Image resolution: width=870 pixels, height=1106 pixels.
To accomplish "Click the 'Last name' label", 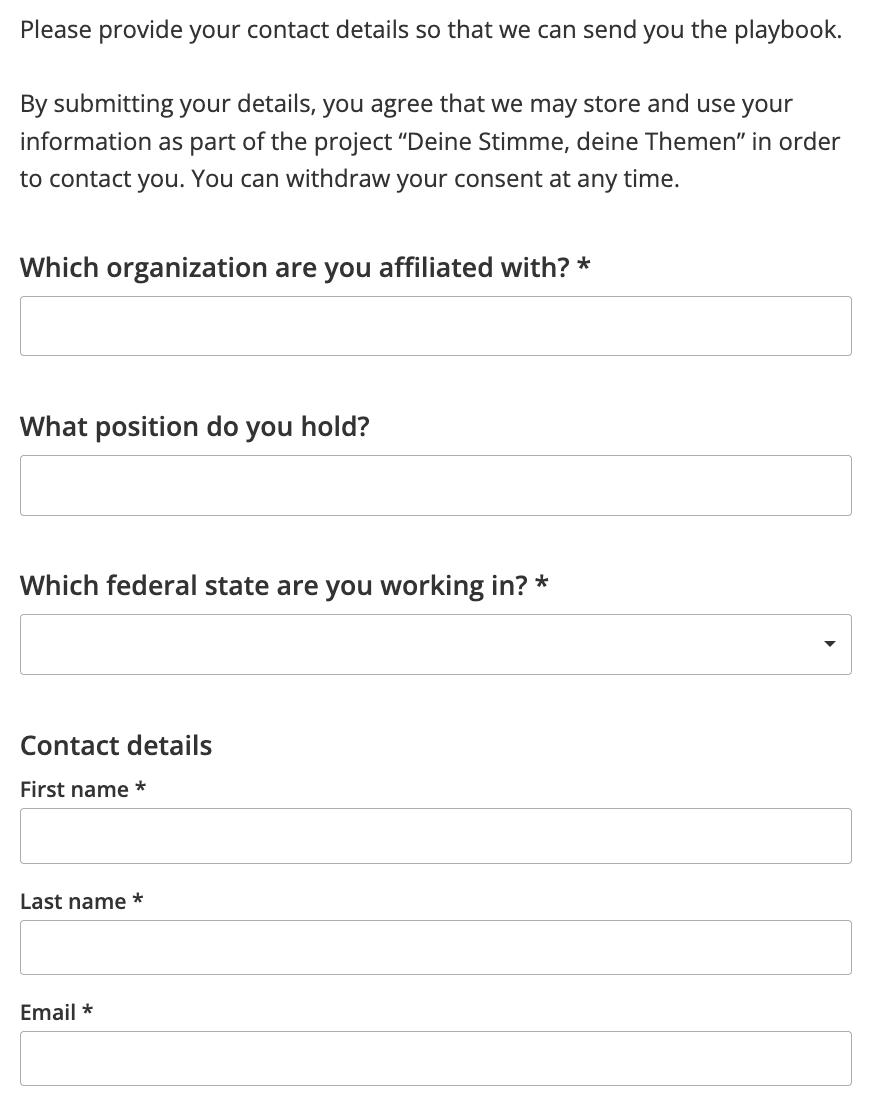I will (73, 902).
